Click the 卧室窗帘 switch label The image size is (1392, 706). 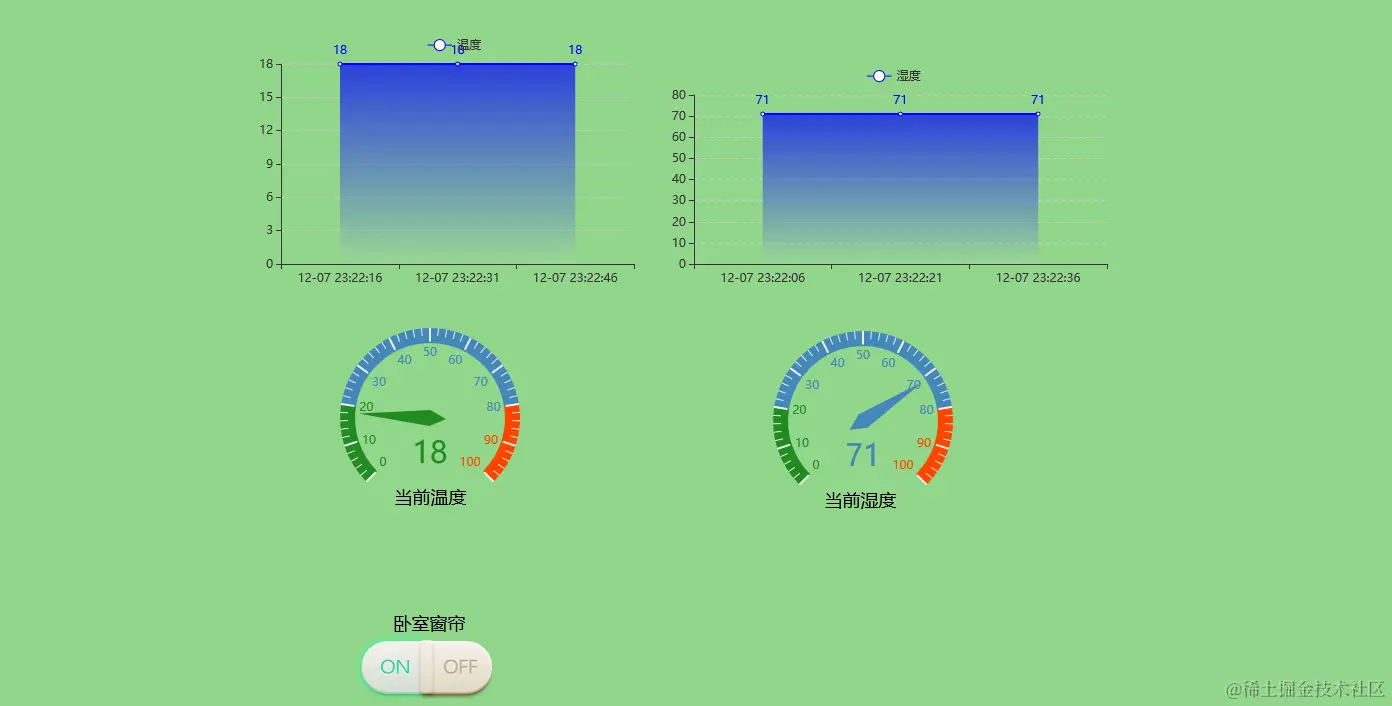tap(429, 624)
